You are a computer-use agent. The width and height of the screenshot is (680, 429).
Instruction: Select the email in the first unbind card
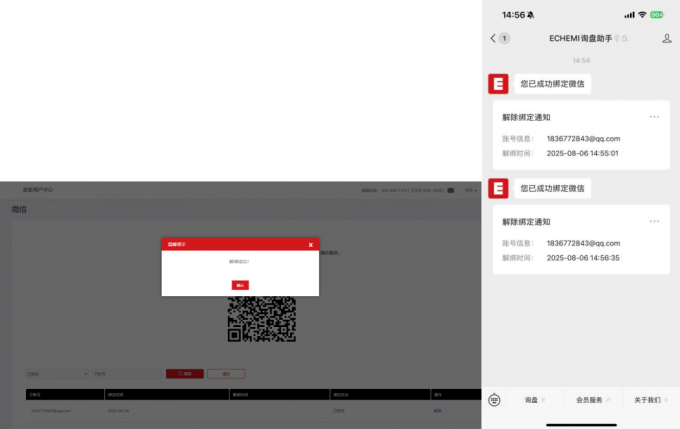click(583, 138)
